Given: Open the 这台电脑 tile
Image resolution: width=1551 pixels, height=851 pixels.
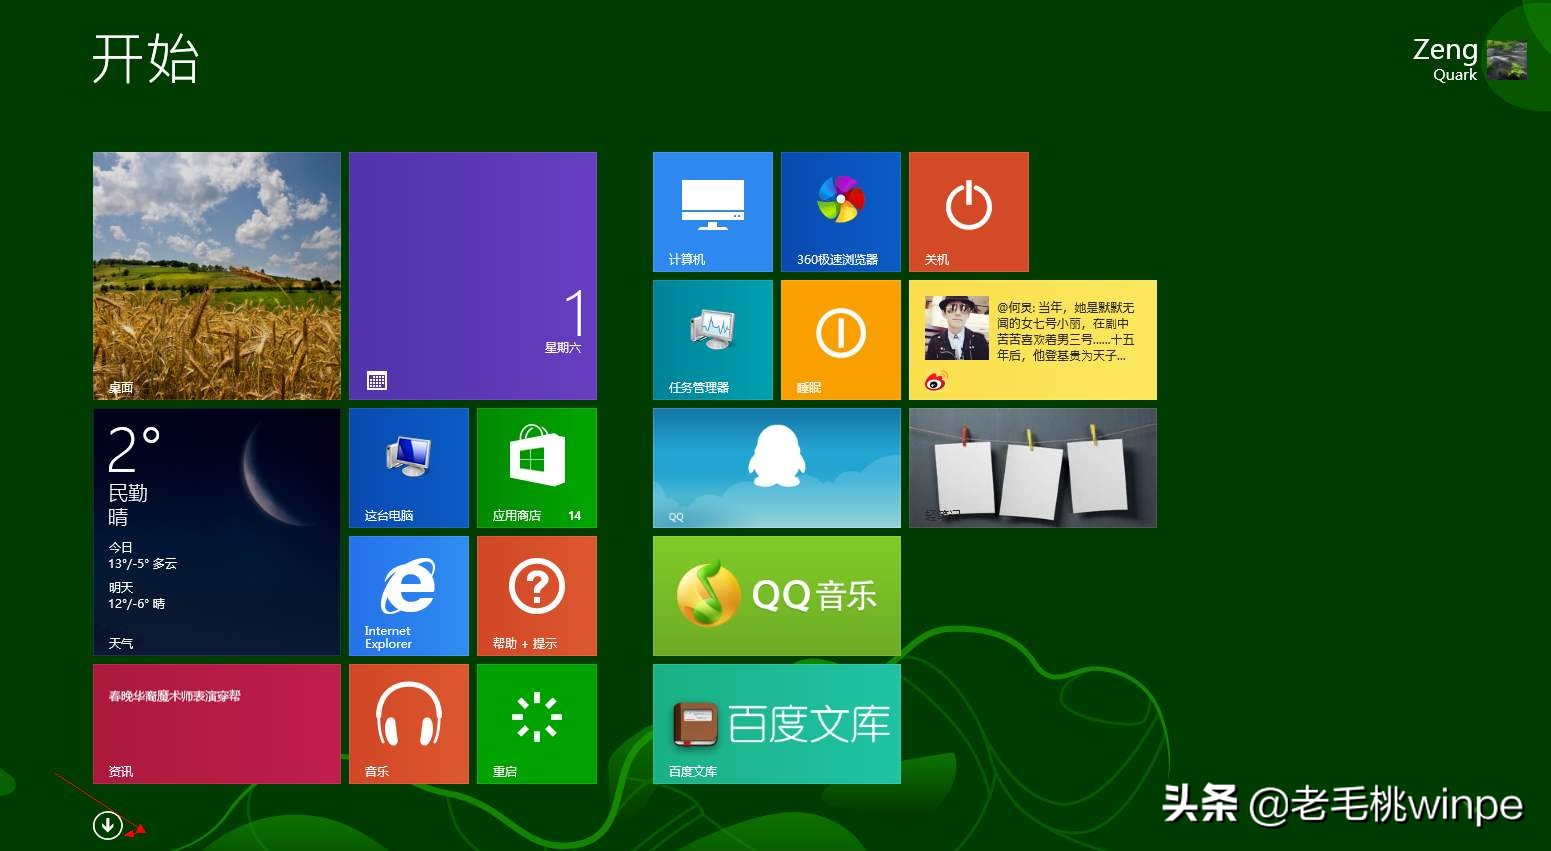Looking at the screenshot, I should click(x=408, y=467).
